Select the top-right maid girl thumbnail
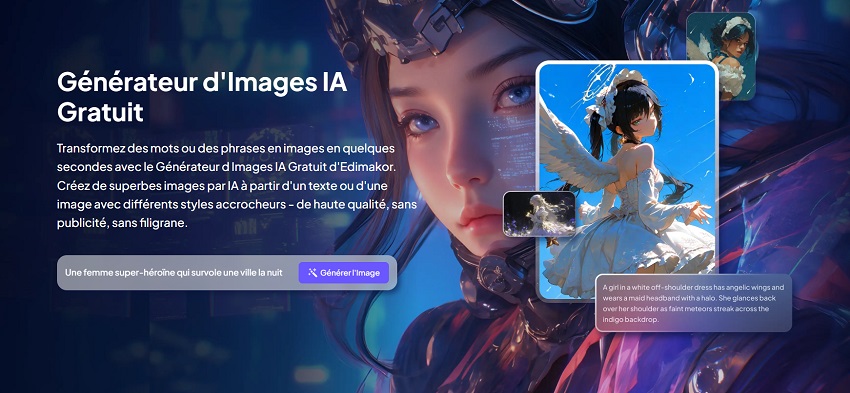 (720, 56)
